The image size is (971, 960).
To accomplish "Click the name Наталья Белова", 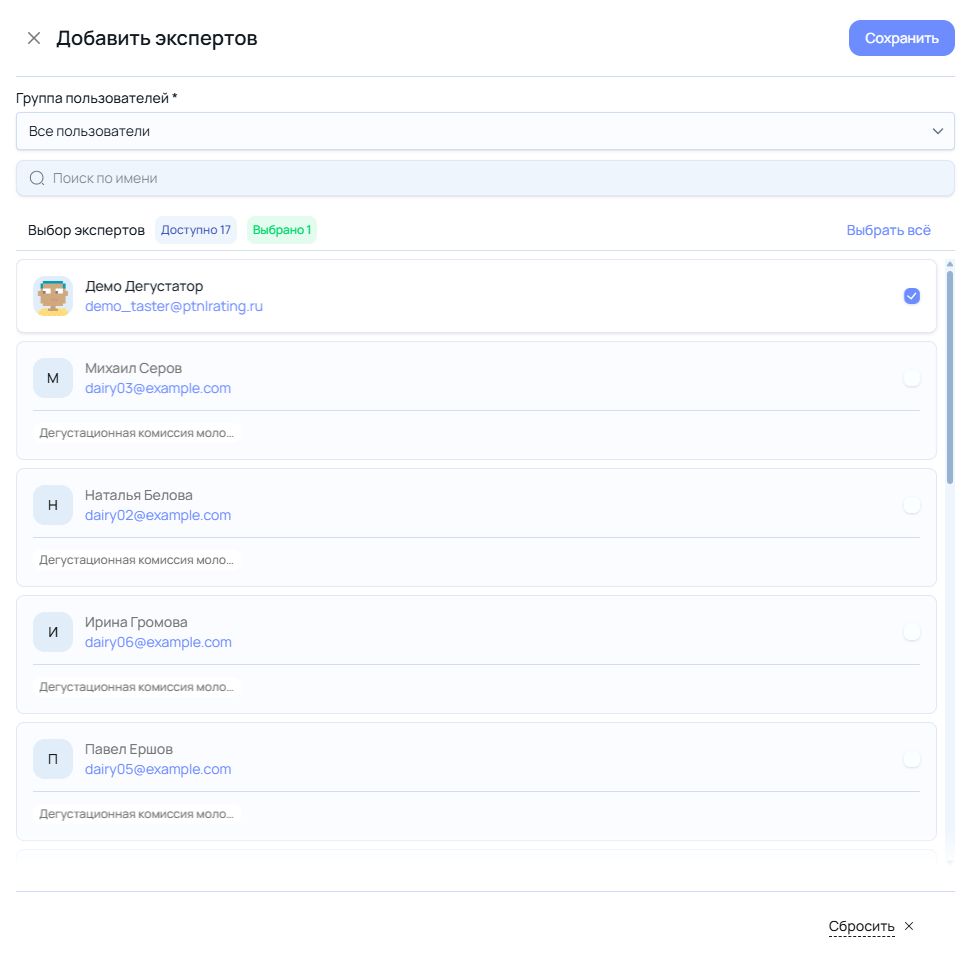I will coord(139,495).
